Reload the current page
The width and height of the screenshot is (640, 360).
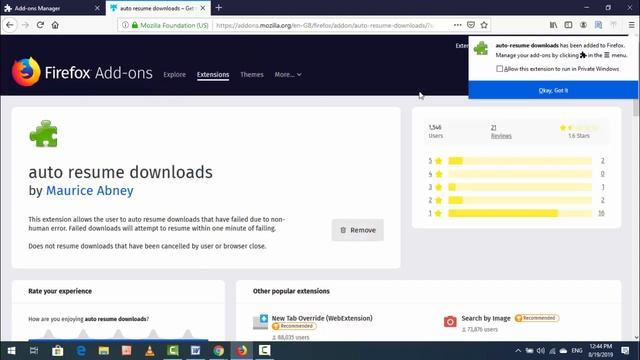tap(40, 25)
